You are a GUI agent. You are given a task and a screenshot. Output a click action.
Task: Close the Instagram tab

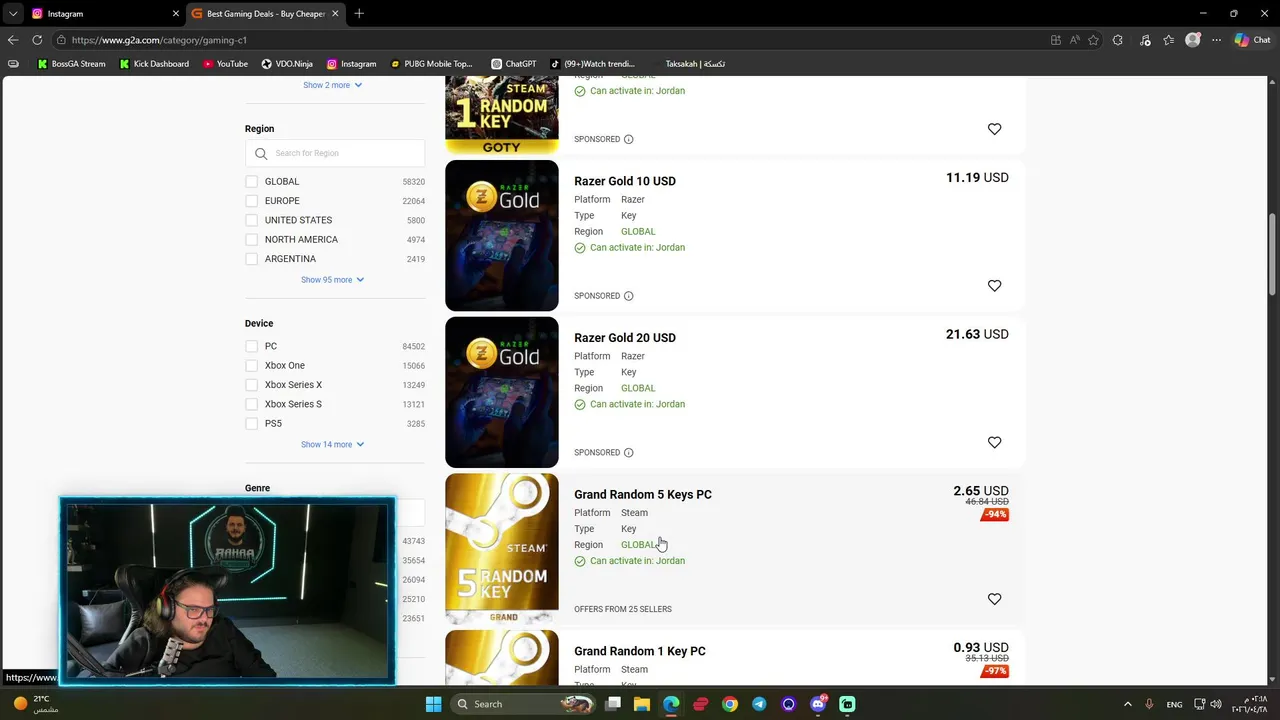click(176, 14)
